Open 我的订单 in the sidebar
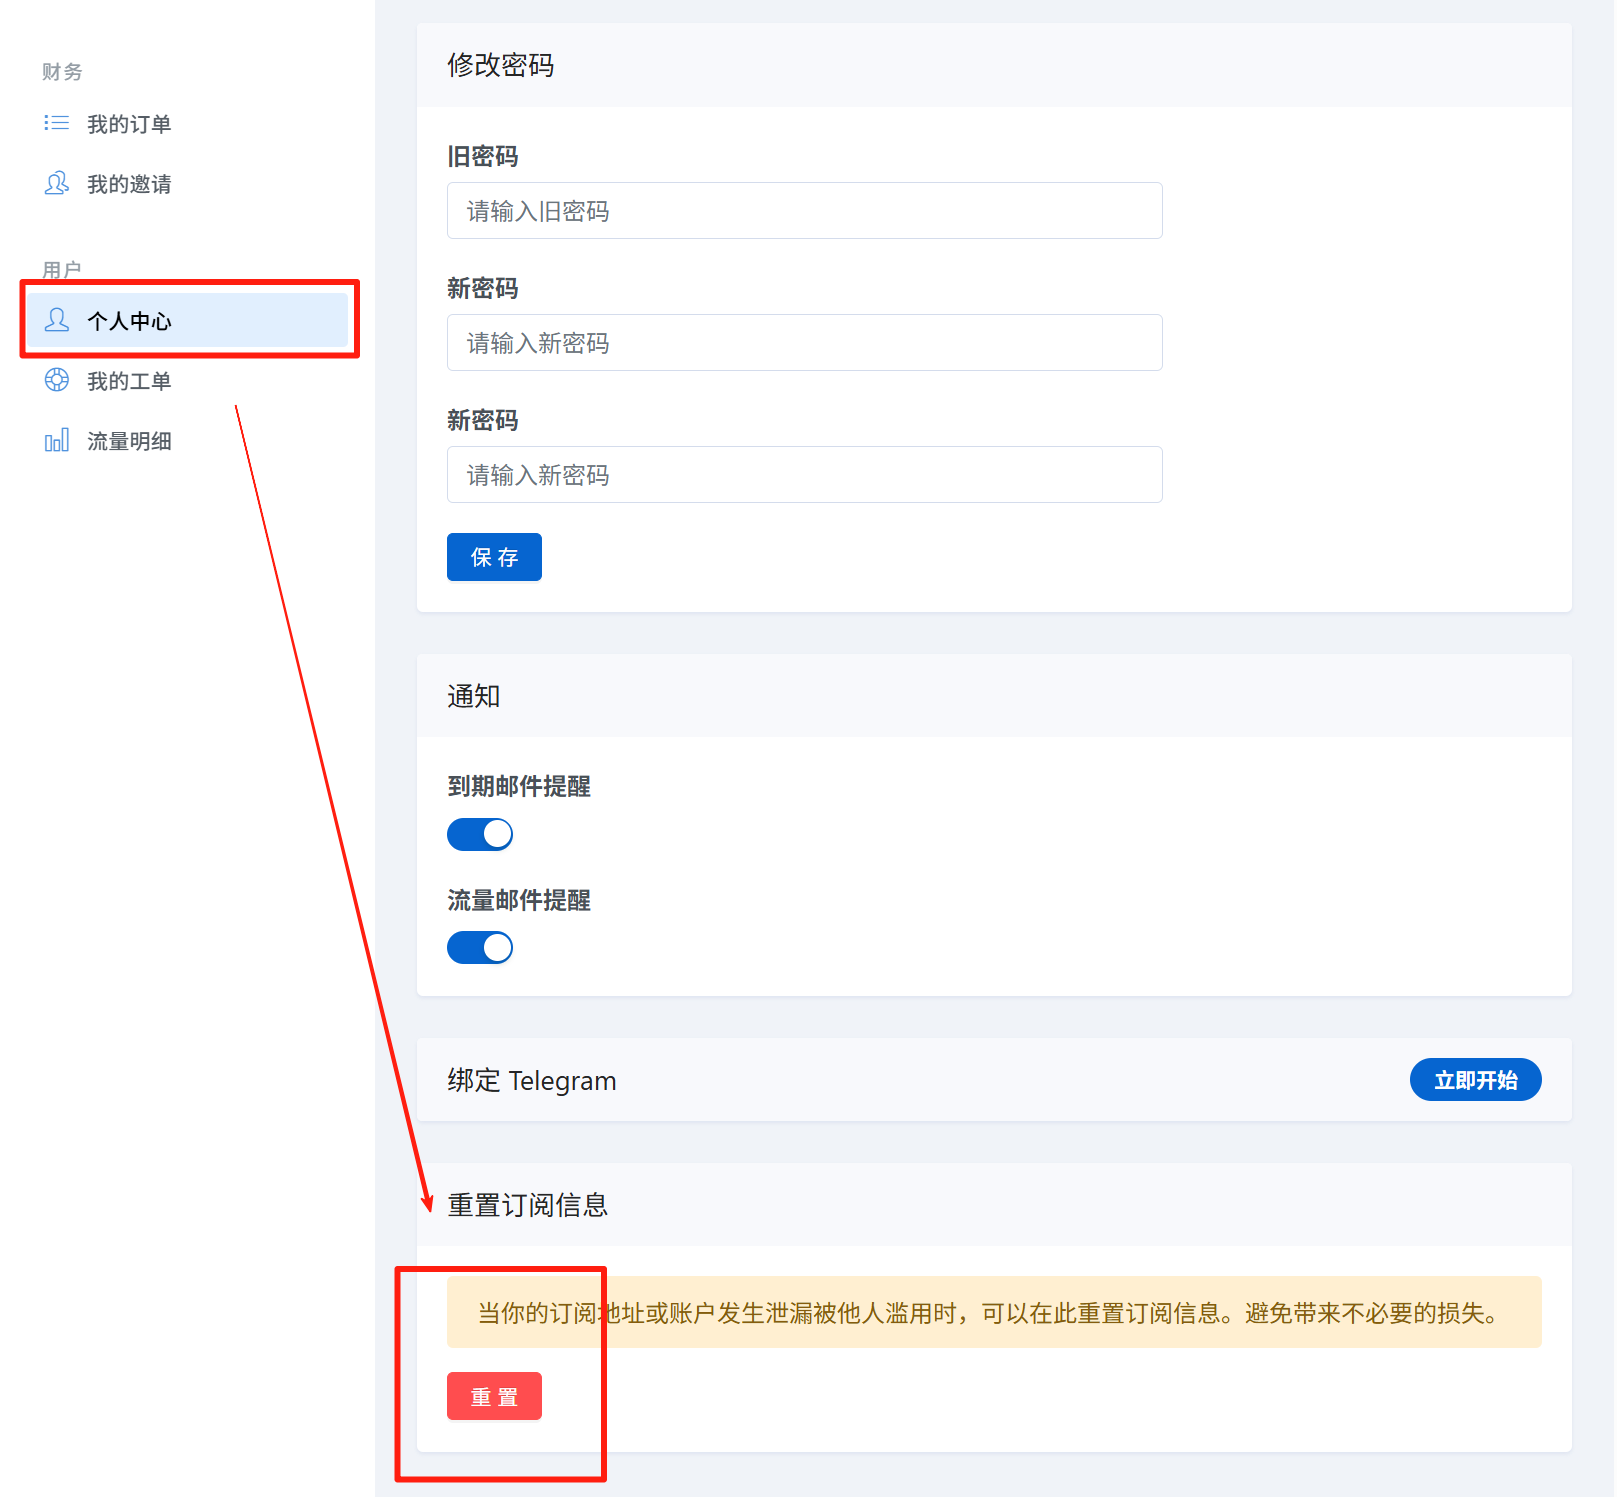1617x1497 pixels. tap(129, 124)
